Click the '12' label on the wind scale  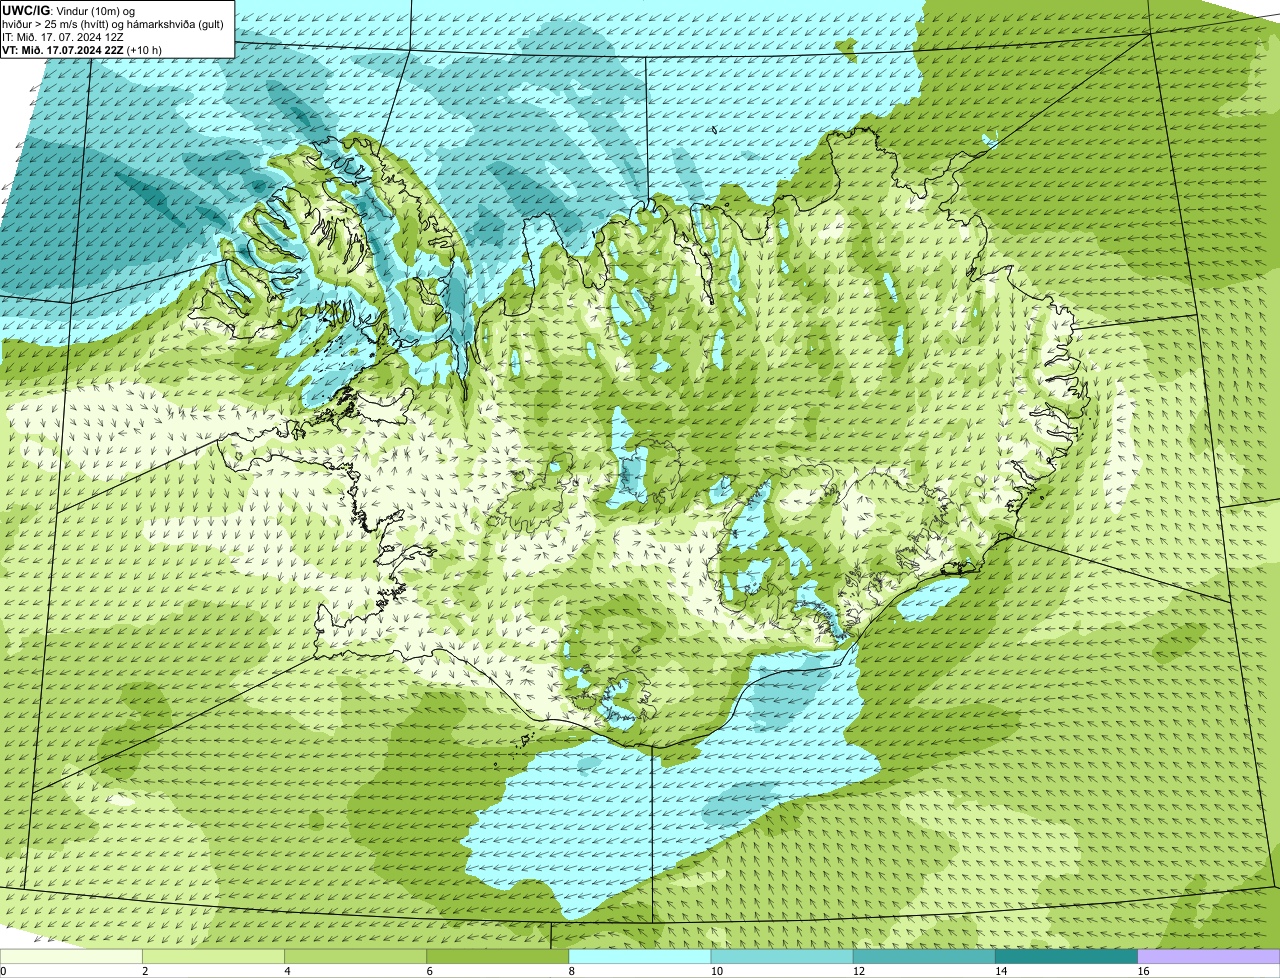(858, 971)
